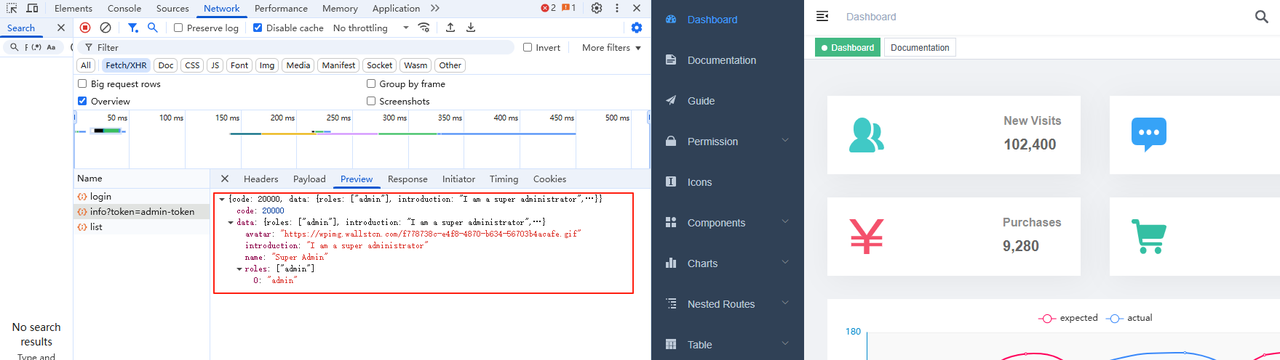Open Guide in the sidebar
This screenshot has width=1280, height=360.
(x=727, y=101)
